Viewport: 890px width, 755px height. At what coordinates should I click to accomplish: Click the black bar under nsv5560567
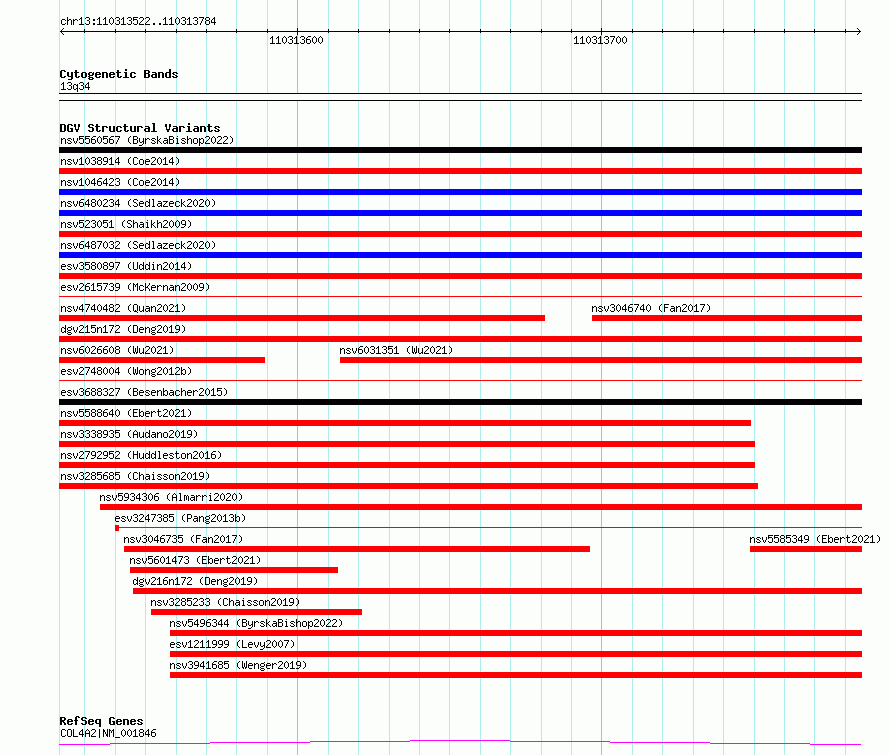pos(460,150)
